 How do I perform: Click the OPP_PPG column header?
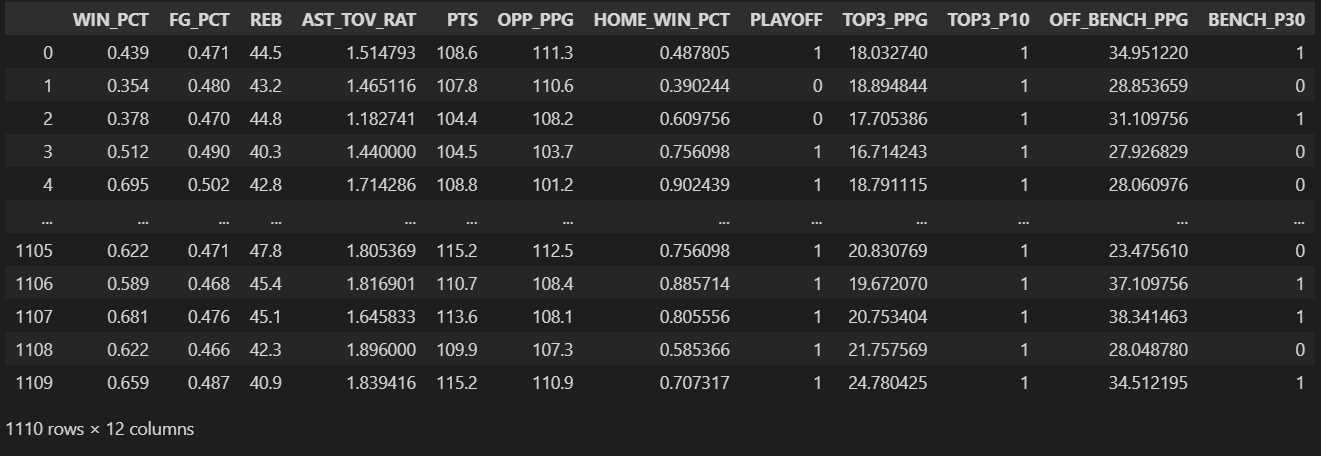pyautogui.click(x=536, y=20)
